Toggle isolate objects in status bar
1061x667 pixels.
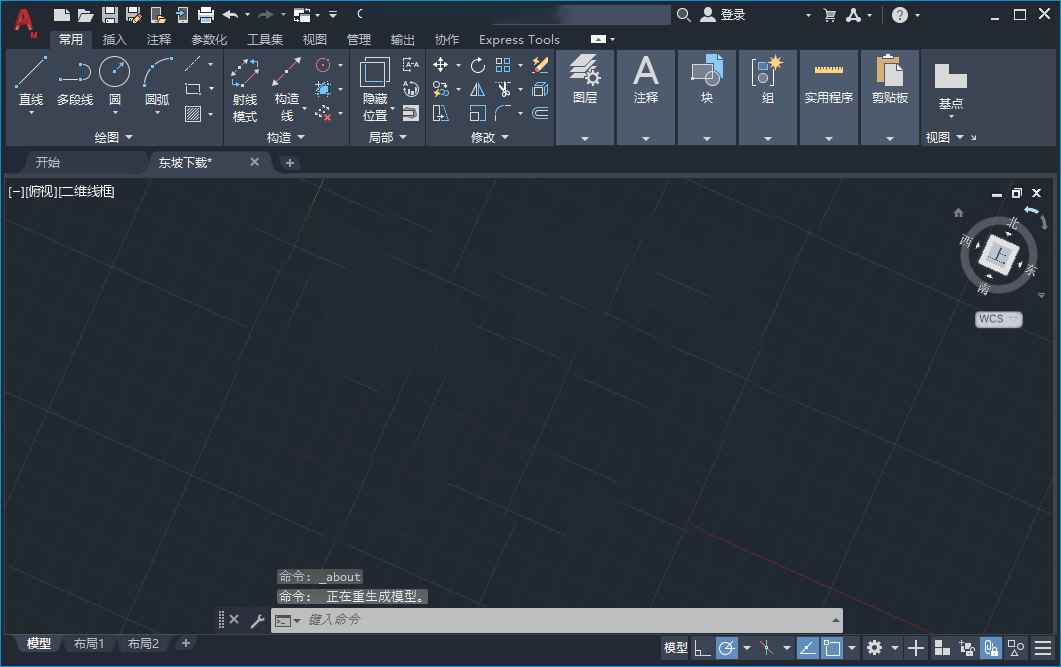click(1016, 648)
